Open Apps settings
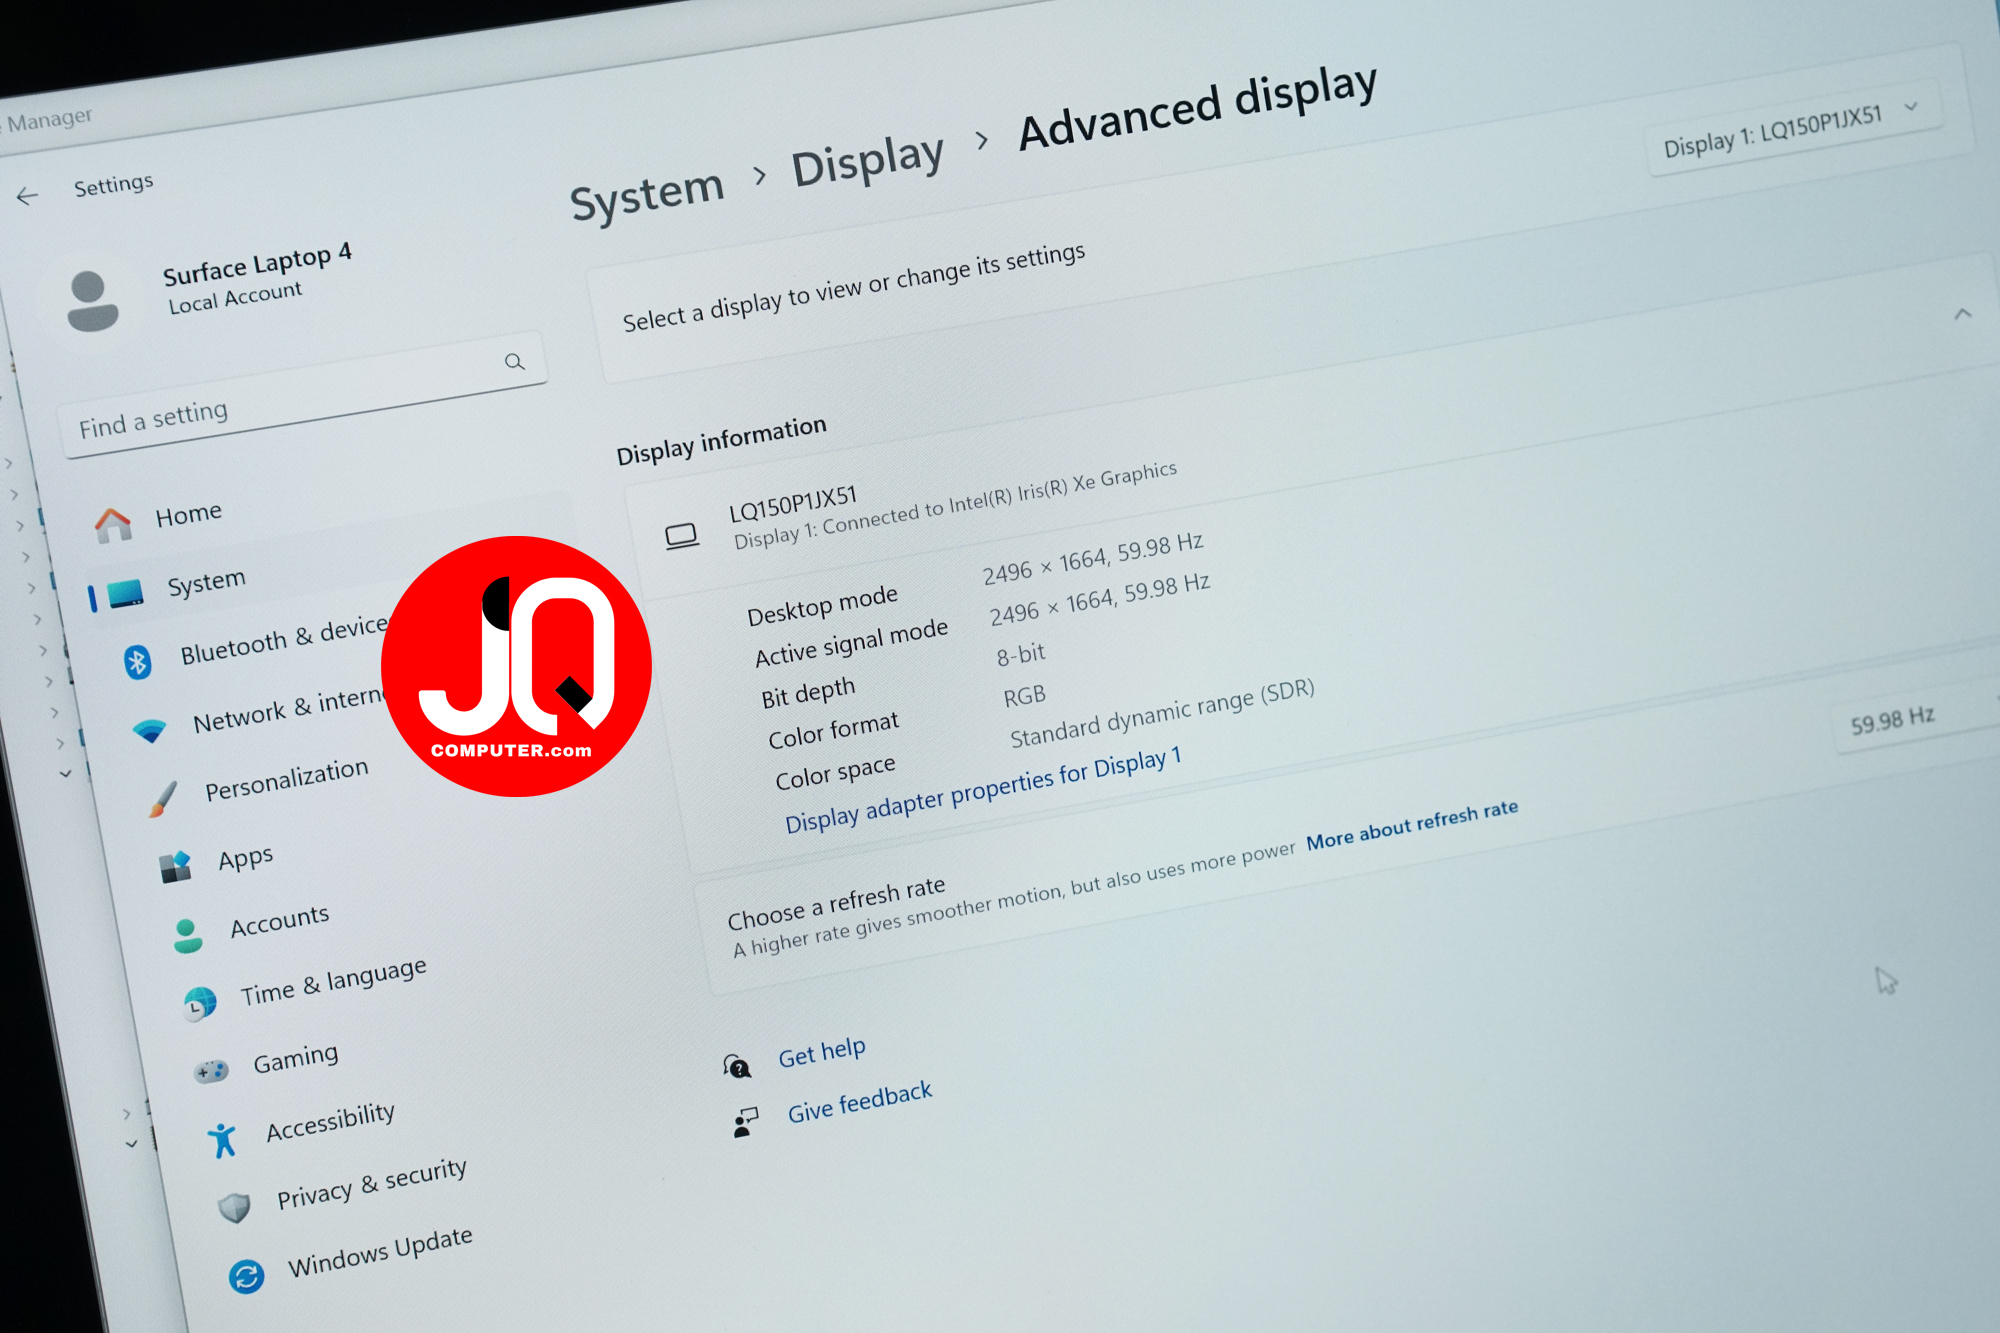 (x=246, y=859)
